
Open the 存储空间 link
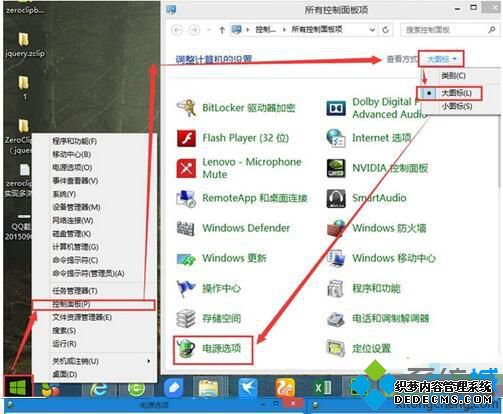(222, 318)
